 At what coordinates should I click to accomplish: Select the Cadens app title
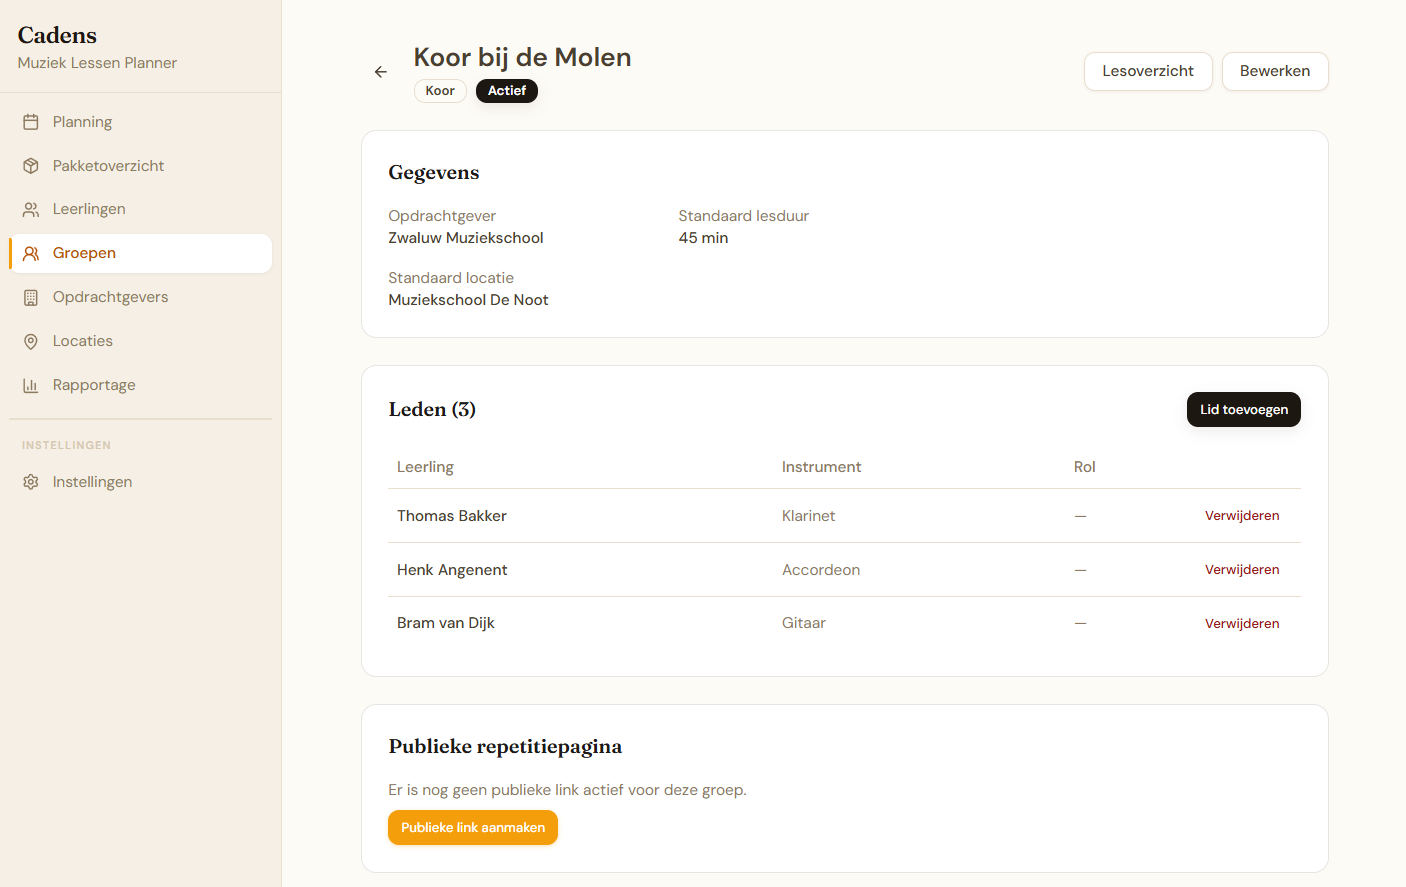click(56, 35)
